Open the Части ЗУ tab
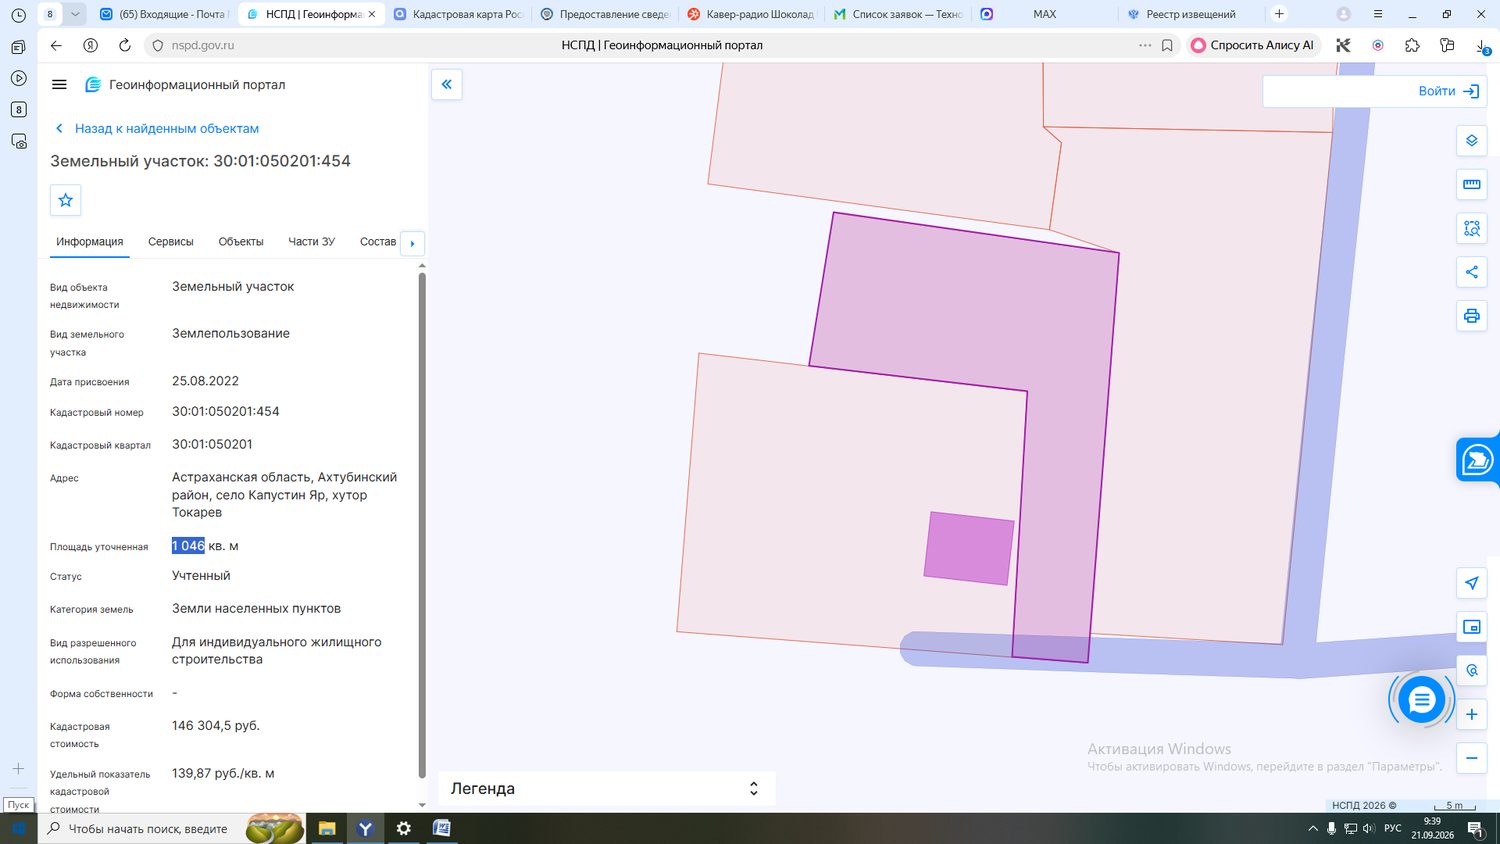This screenshot has height=844, width=1500. (x=312, y=242)
